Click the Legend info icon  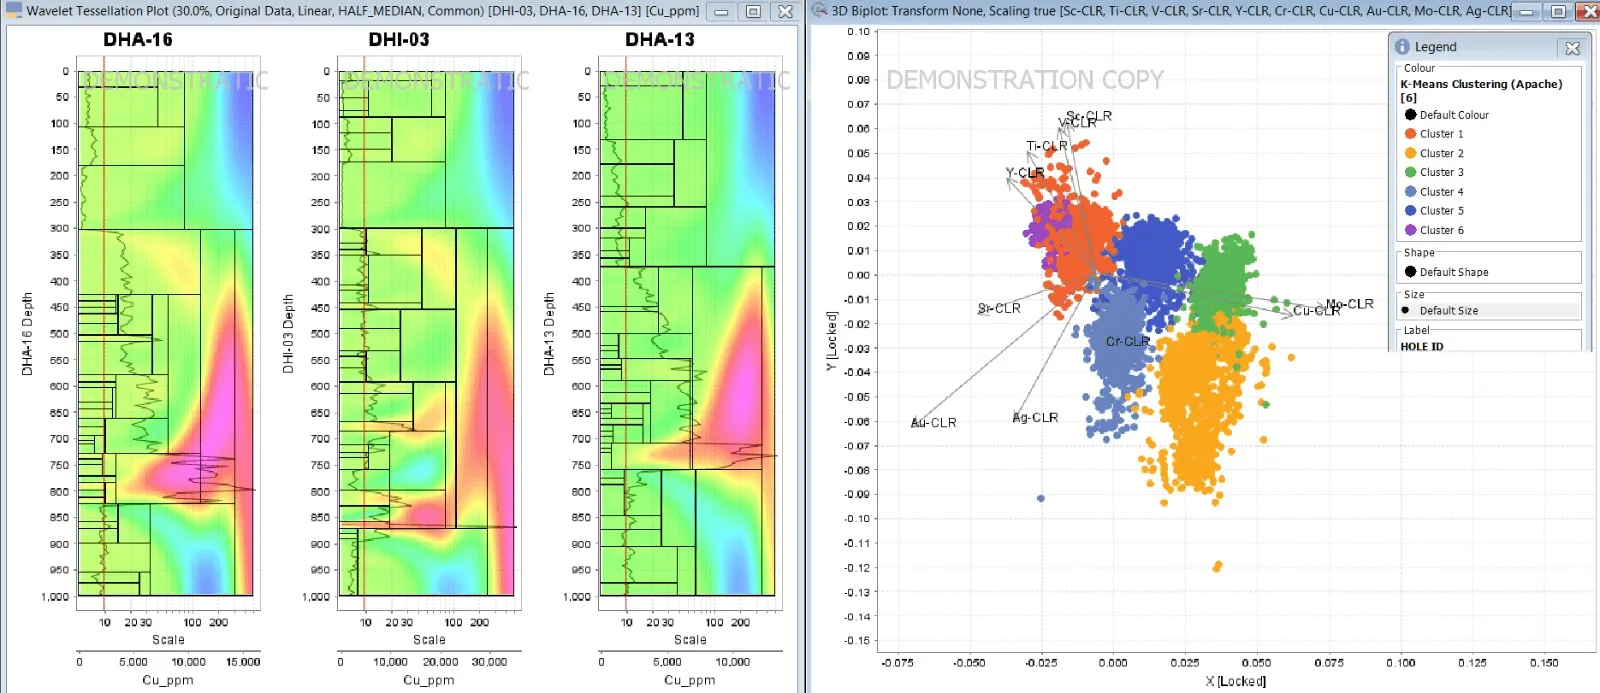[x=1402, y=47]
